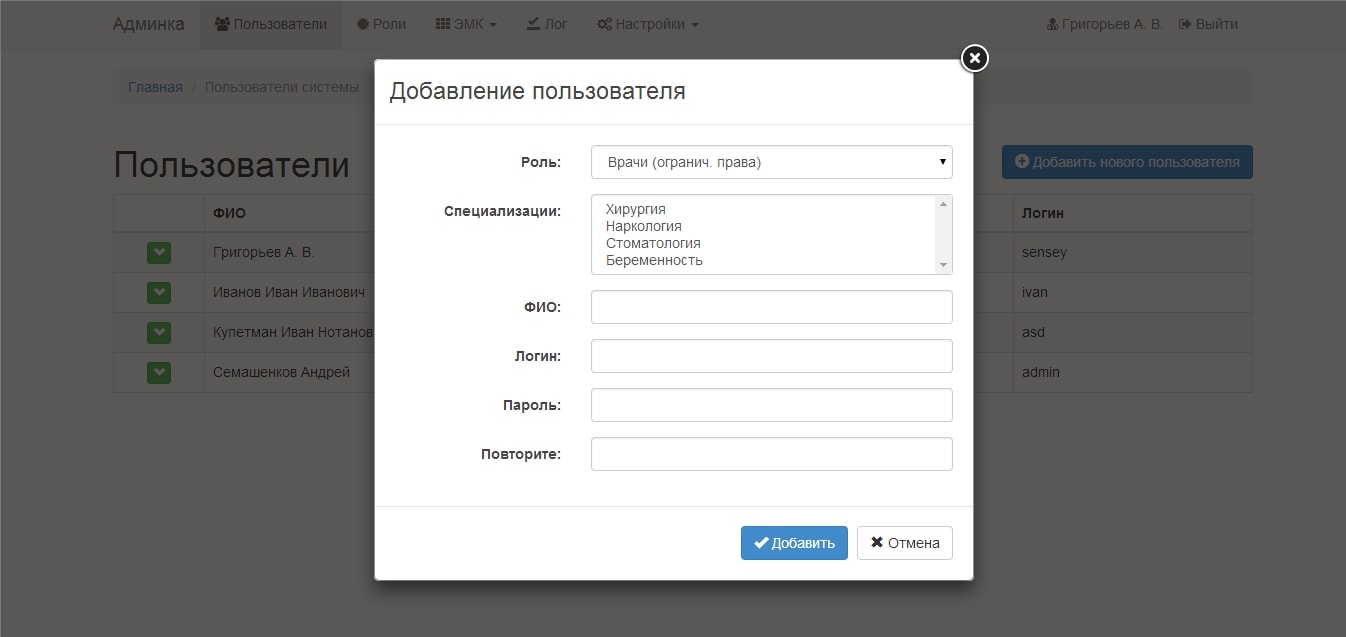1346x637 pixels.
Task: Select Беременность in the specializations list
Action: click(654, 260)
